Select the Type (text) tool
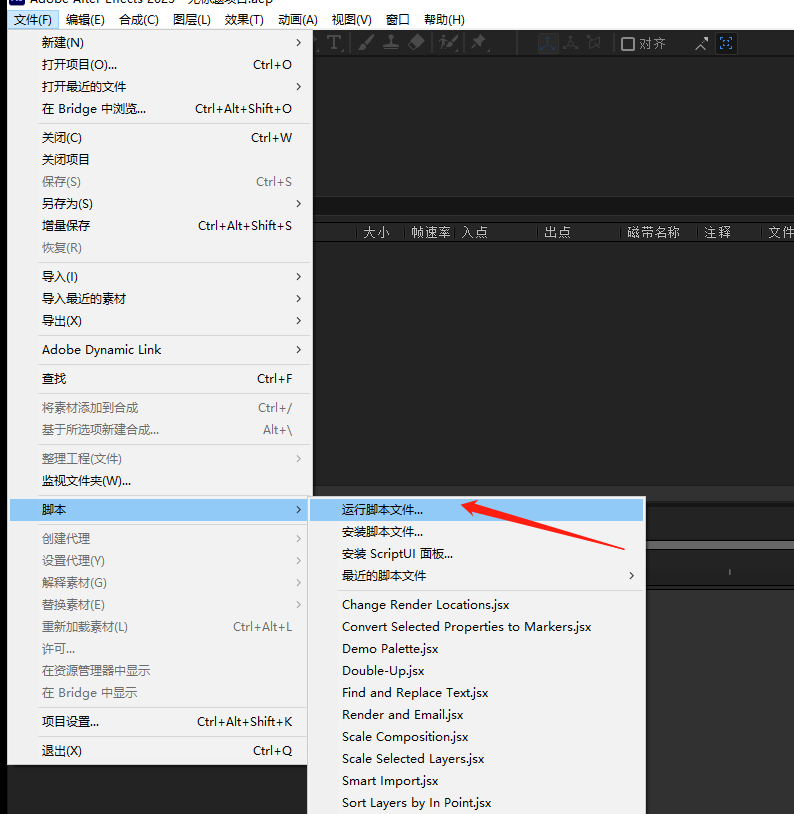 335,43
